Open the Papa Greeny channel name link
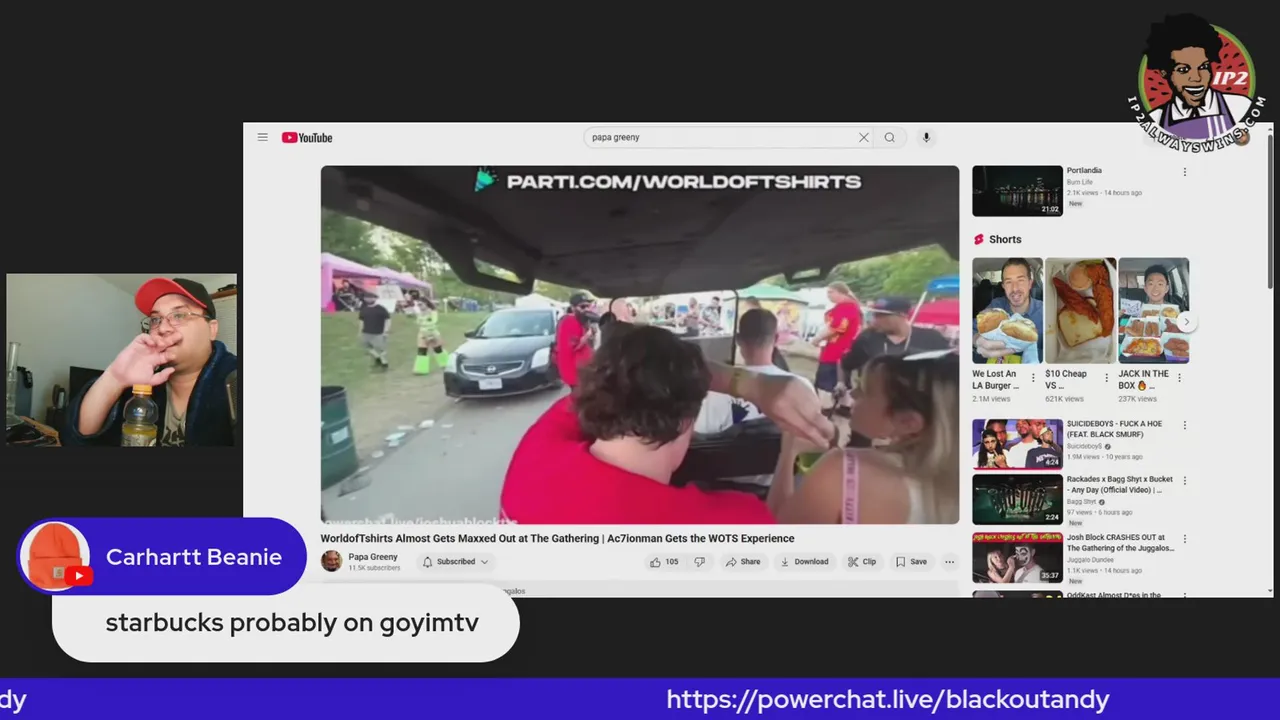 372,557
